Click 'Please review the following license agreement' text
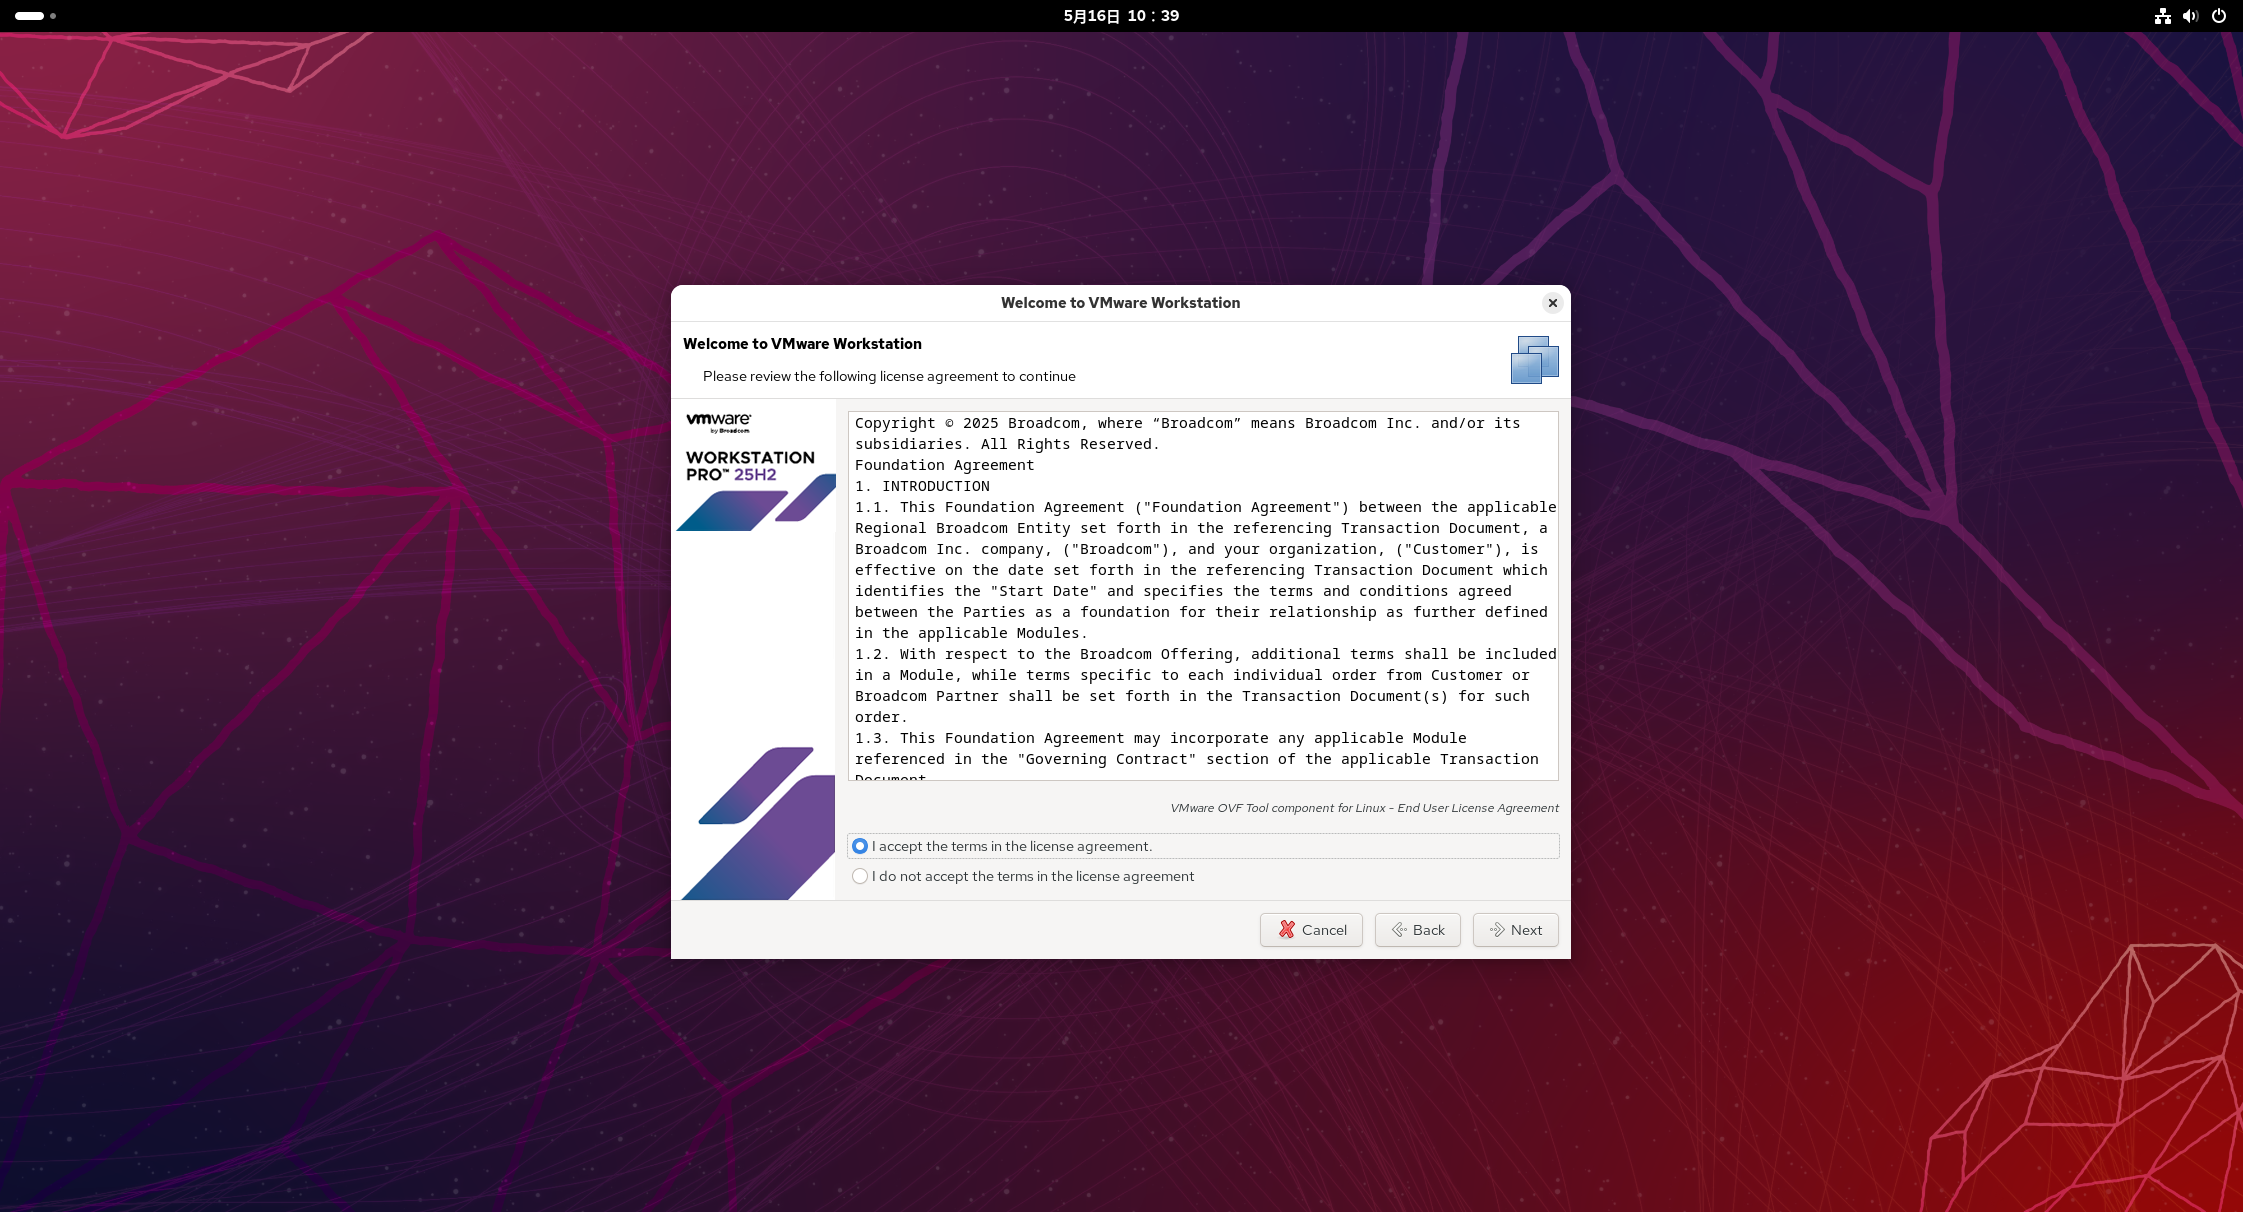 (889, 376)
